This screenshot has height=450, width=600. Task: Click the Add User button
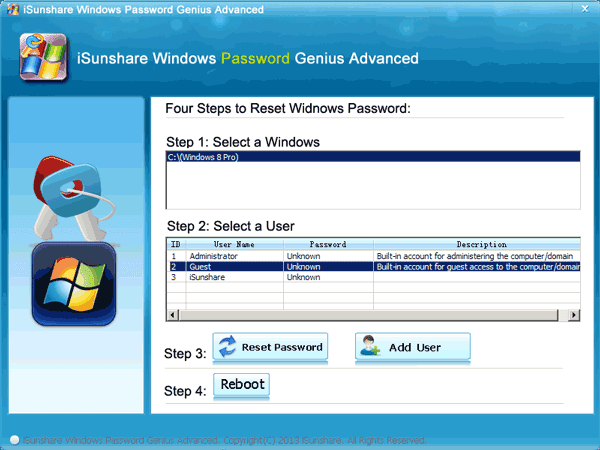tap(412, 347)
